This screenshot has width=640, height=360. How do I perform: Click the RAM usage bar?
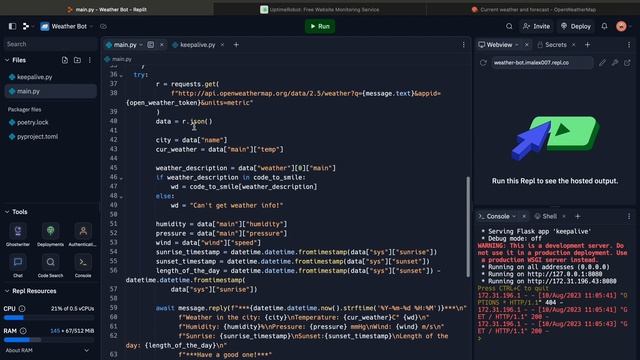pyautogui.click(x=49, y=340)
